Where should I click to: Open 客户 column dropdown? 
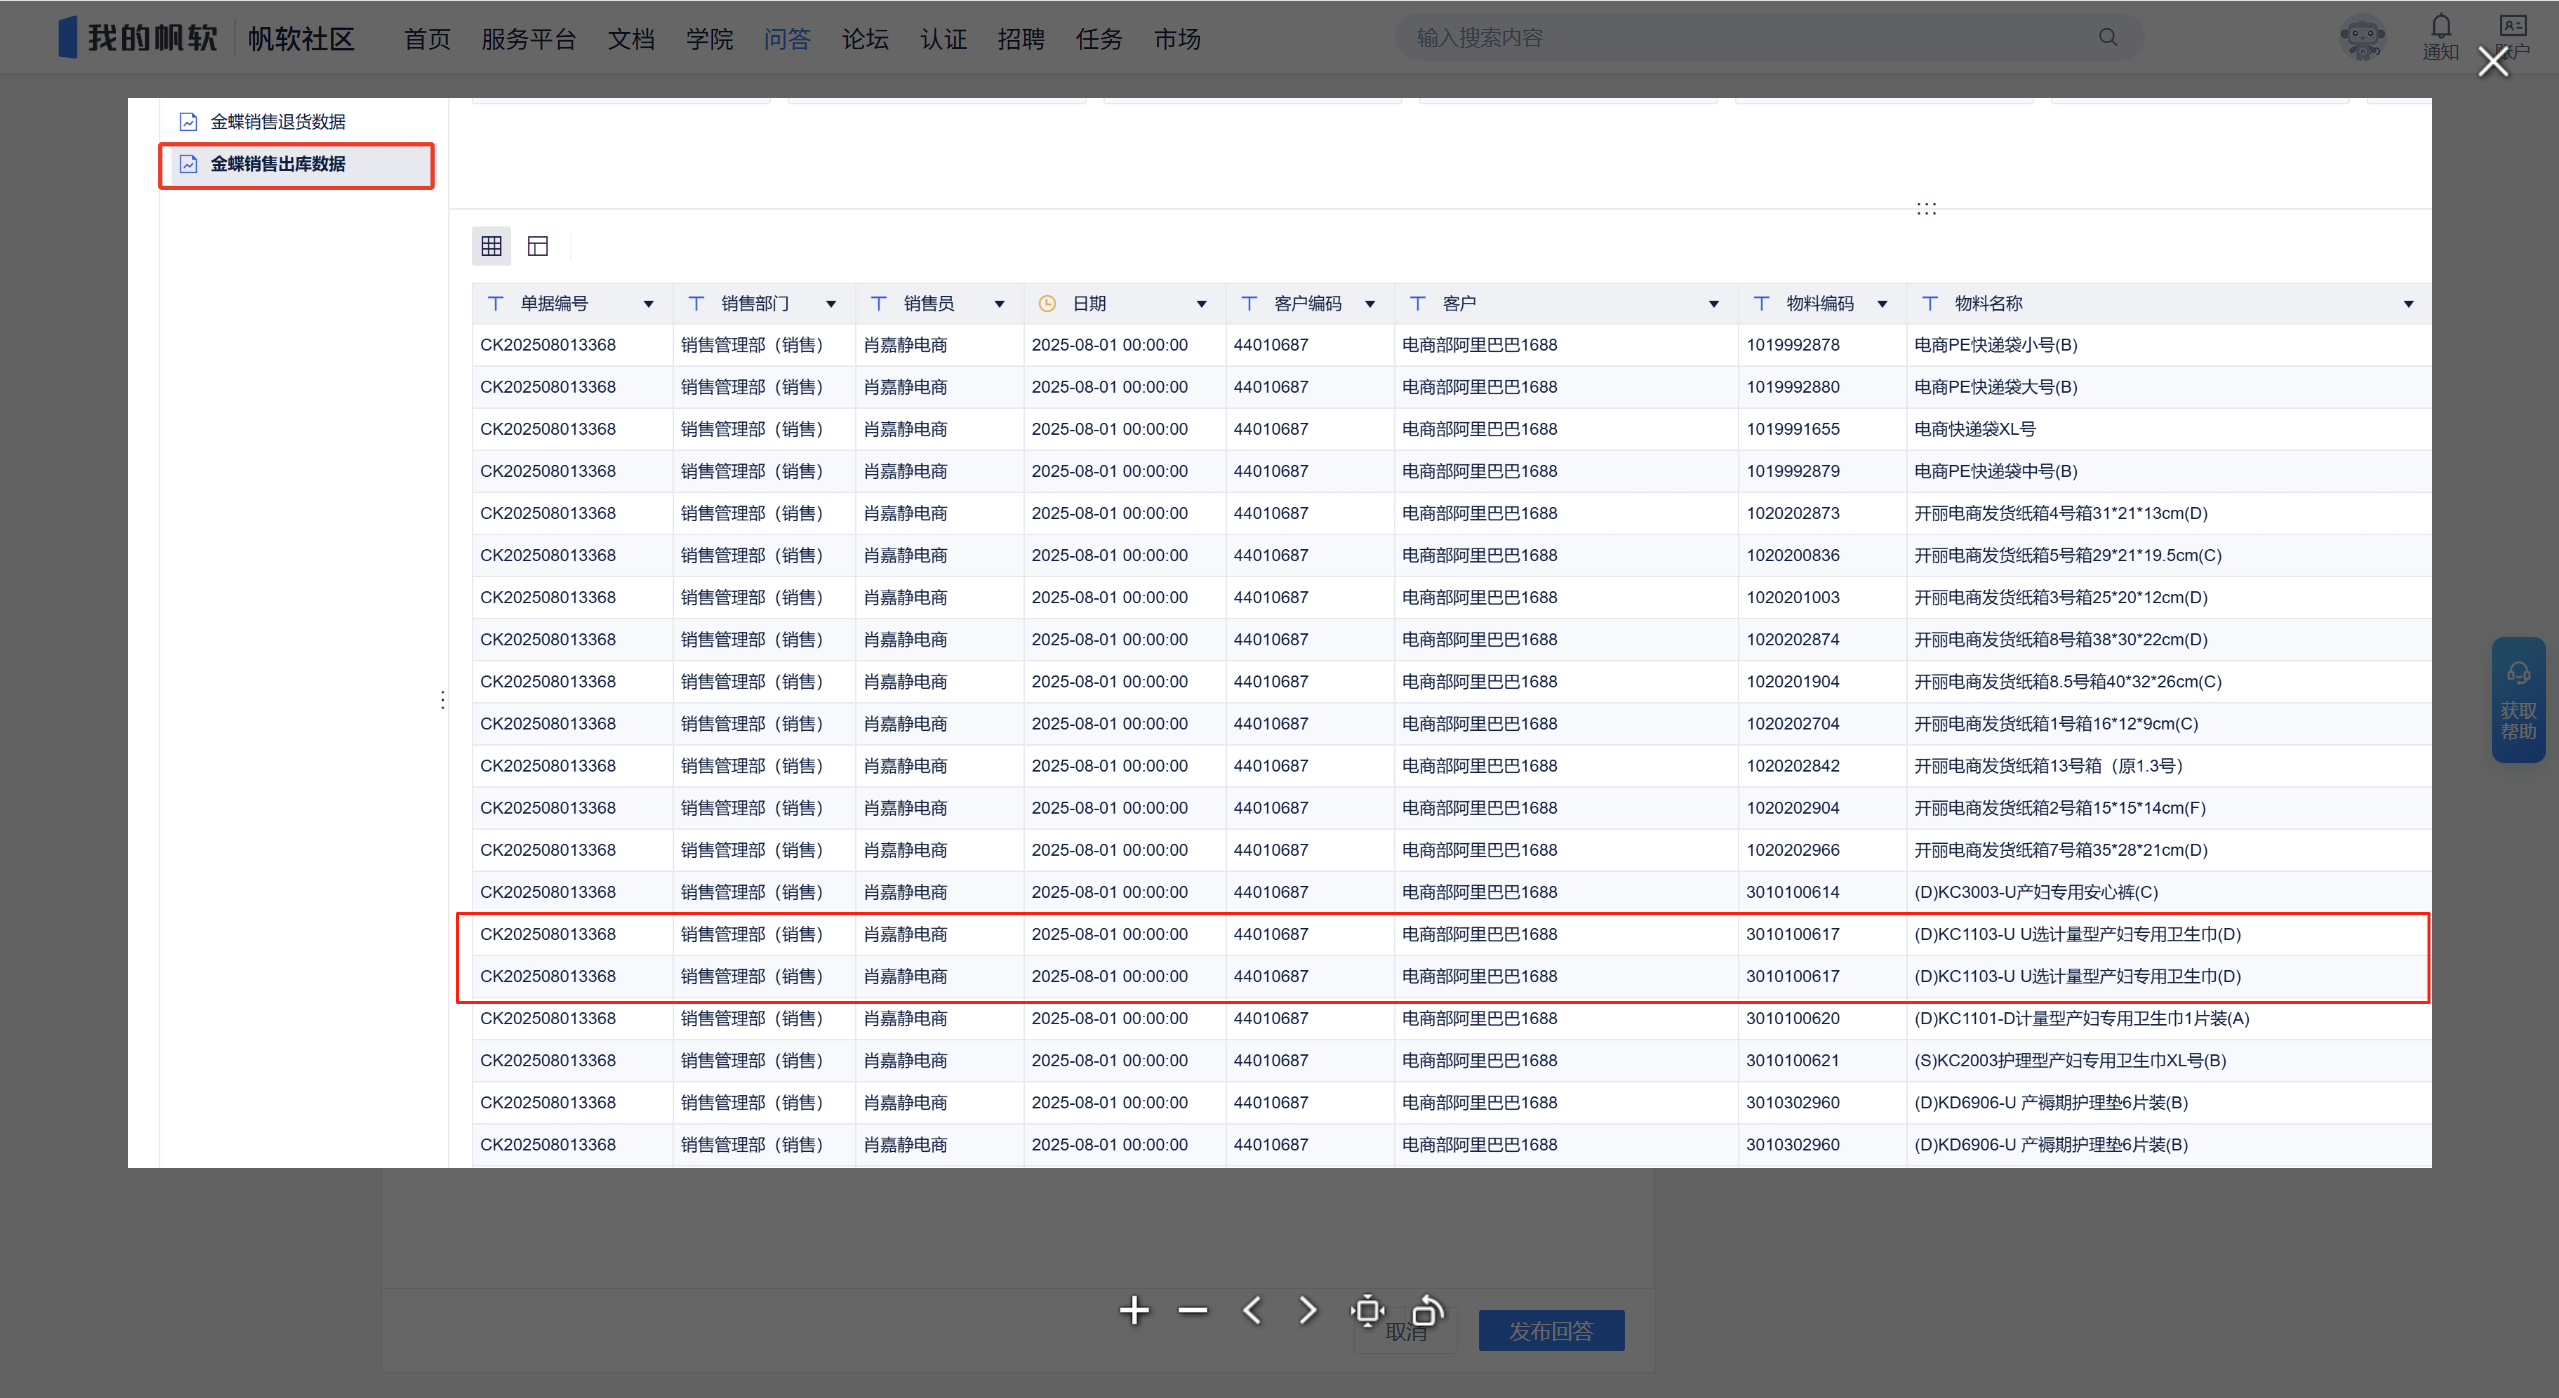[x=1714, y=304]
